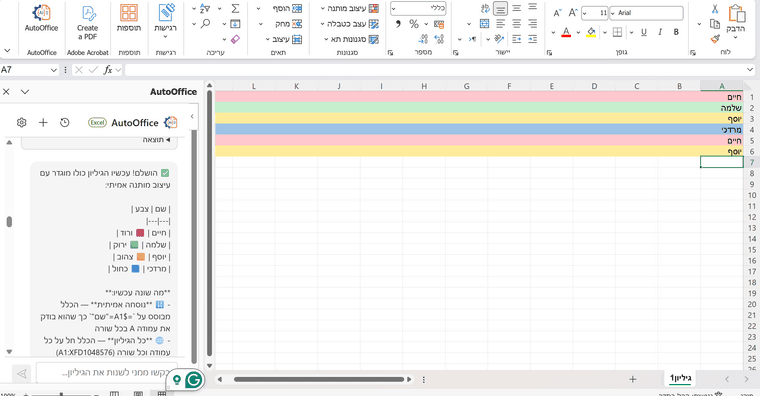Select the Format Painter brush icon
The height and width of the screenshot is (396, 760).
tap(715, 39)
